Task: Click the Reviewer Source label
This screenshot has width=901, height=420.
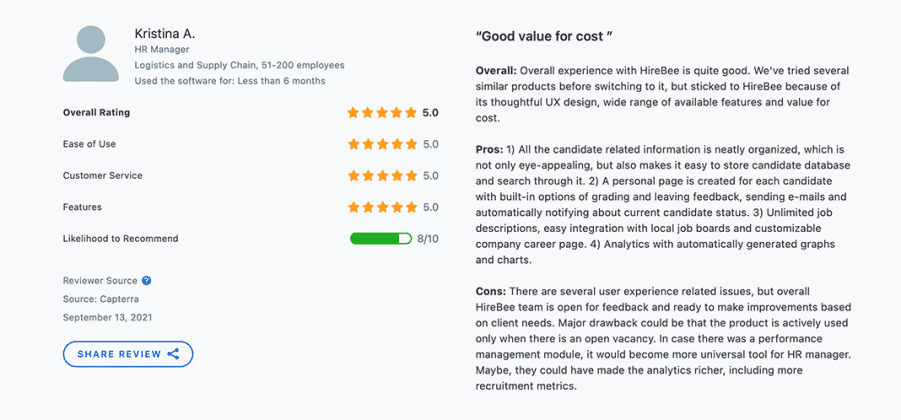Action: [x=100, y=281]
